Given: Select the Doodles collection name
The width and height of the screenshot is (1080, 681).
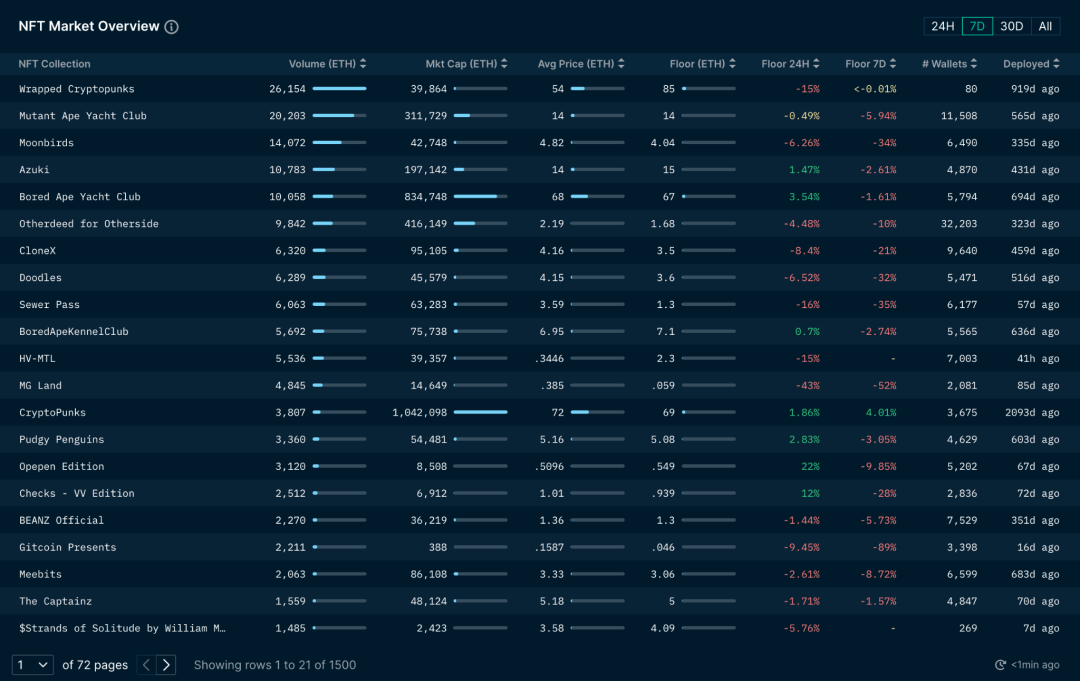Looking at the screenshot, I should pyautogui.click(x=40, y=277).
